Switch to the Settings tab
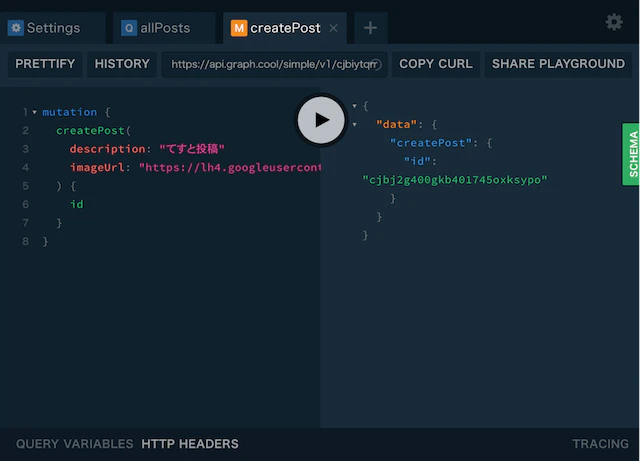Image resolution: width=640 pixels, height=461 pixels. (53, 28)
